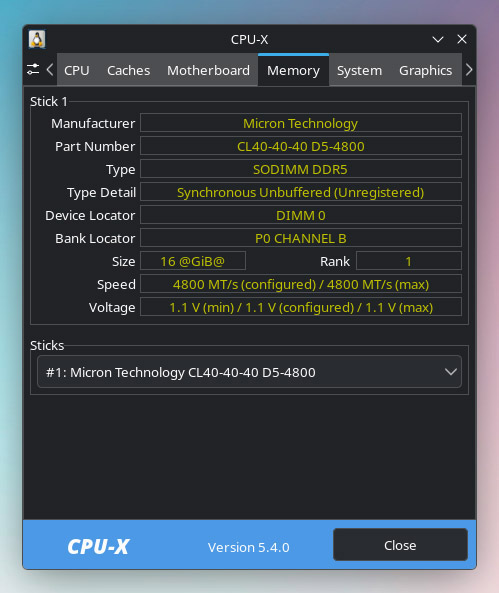Click the Device Locator label
This screenshot has width=499, height=593.
click(90, 216)
